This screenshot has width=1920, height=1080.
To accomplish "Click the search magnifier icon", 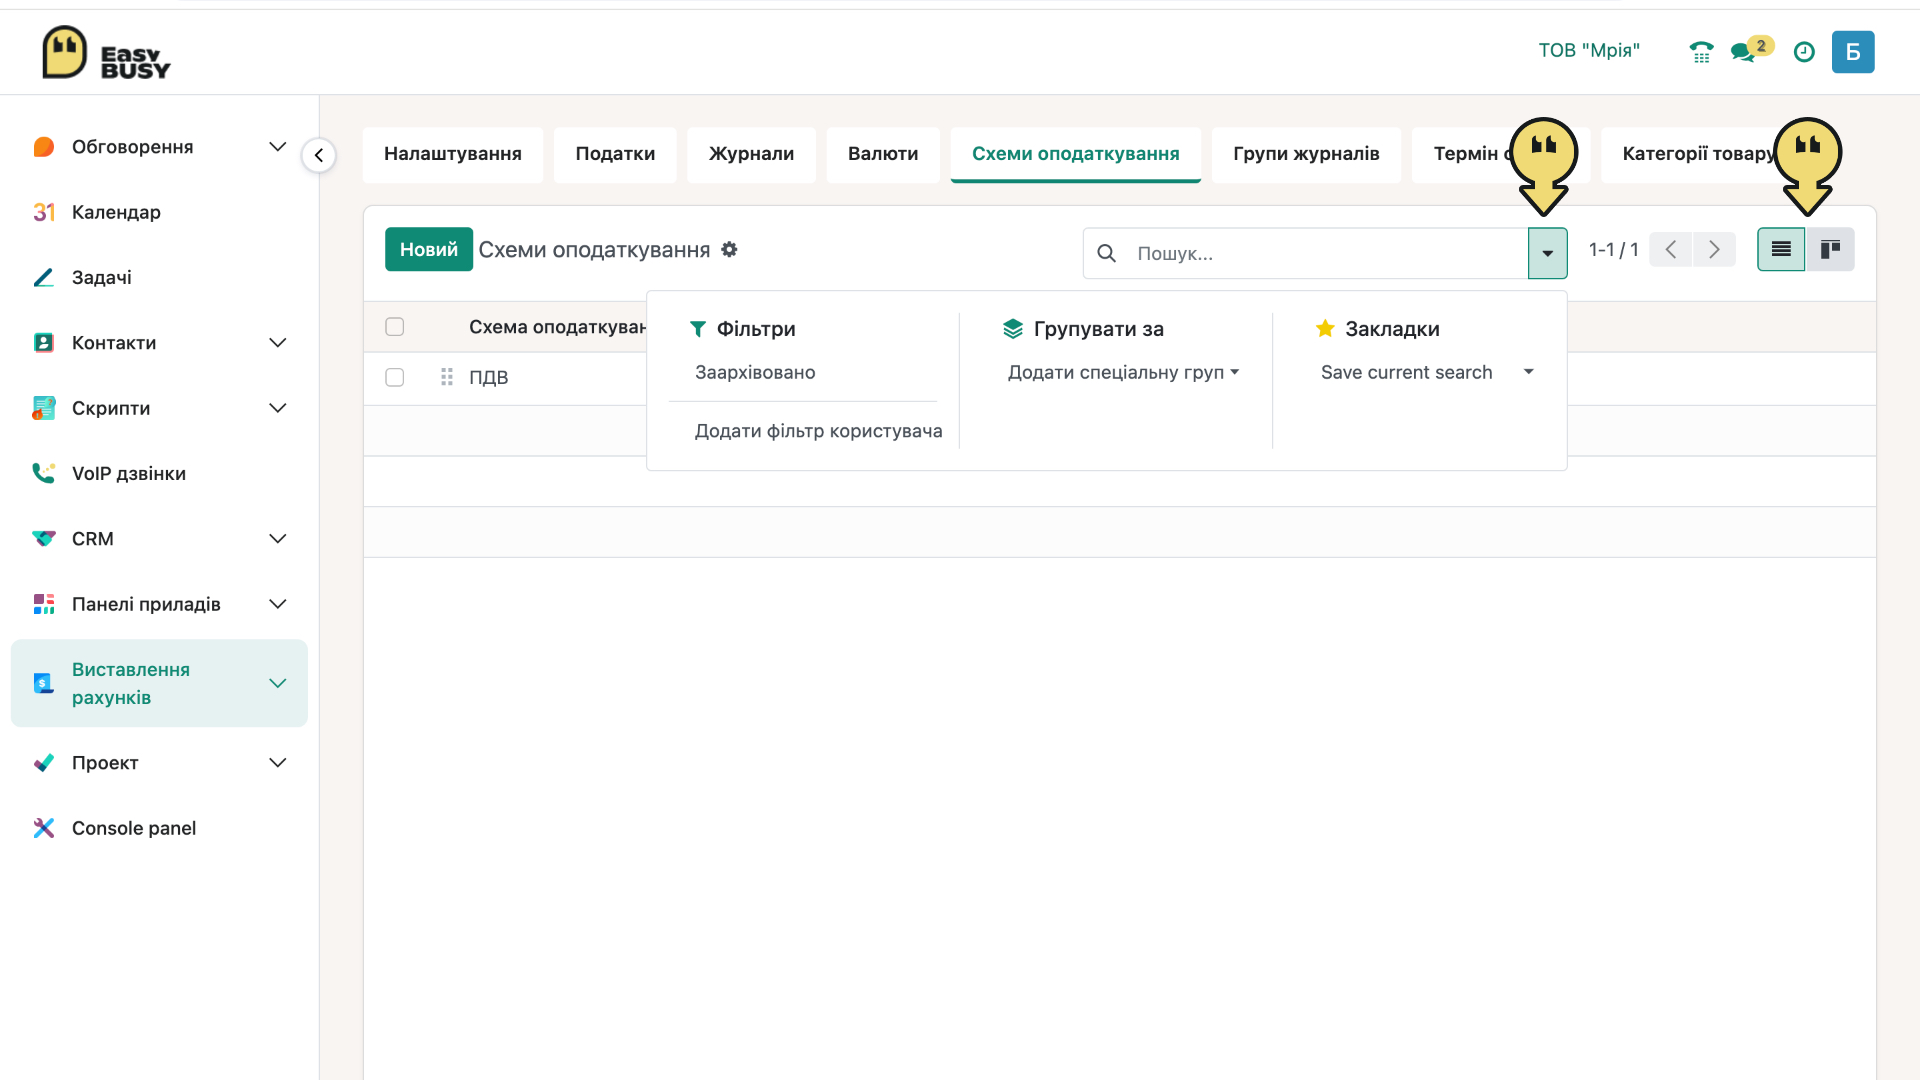I will (1106, 253).
